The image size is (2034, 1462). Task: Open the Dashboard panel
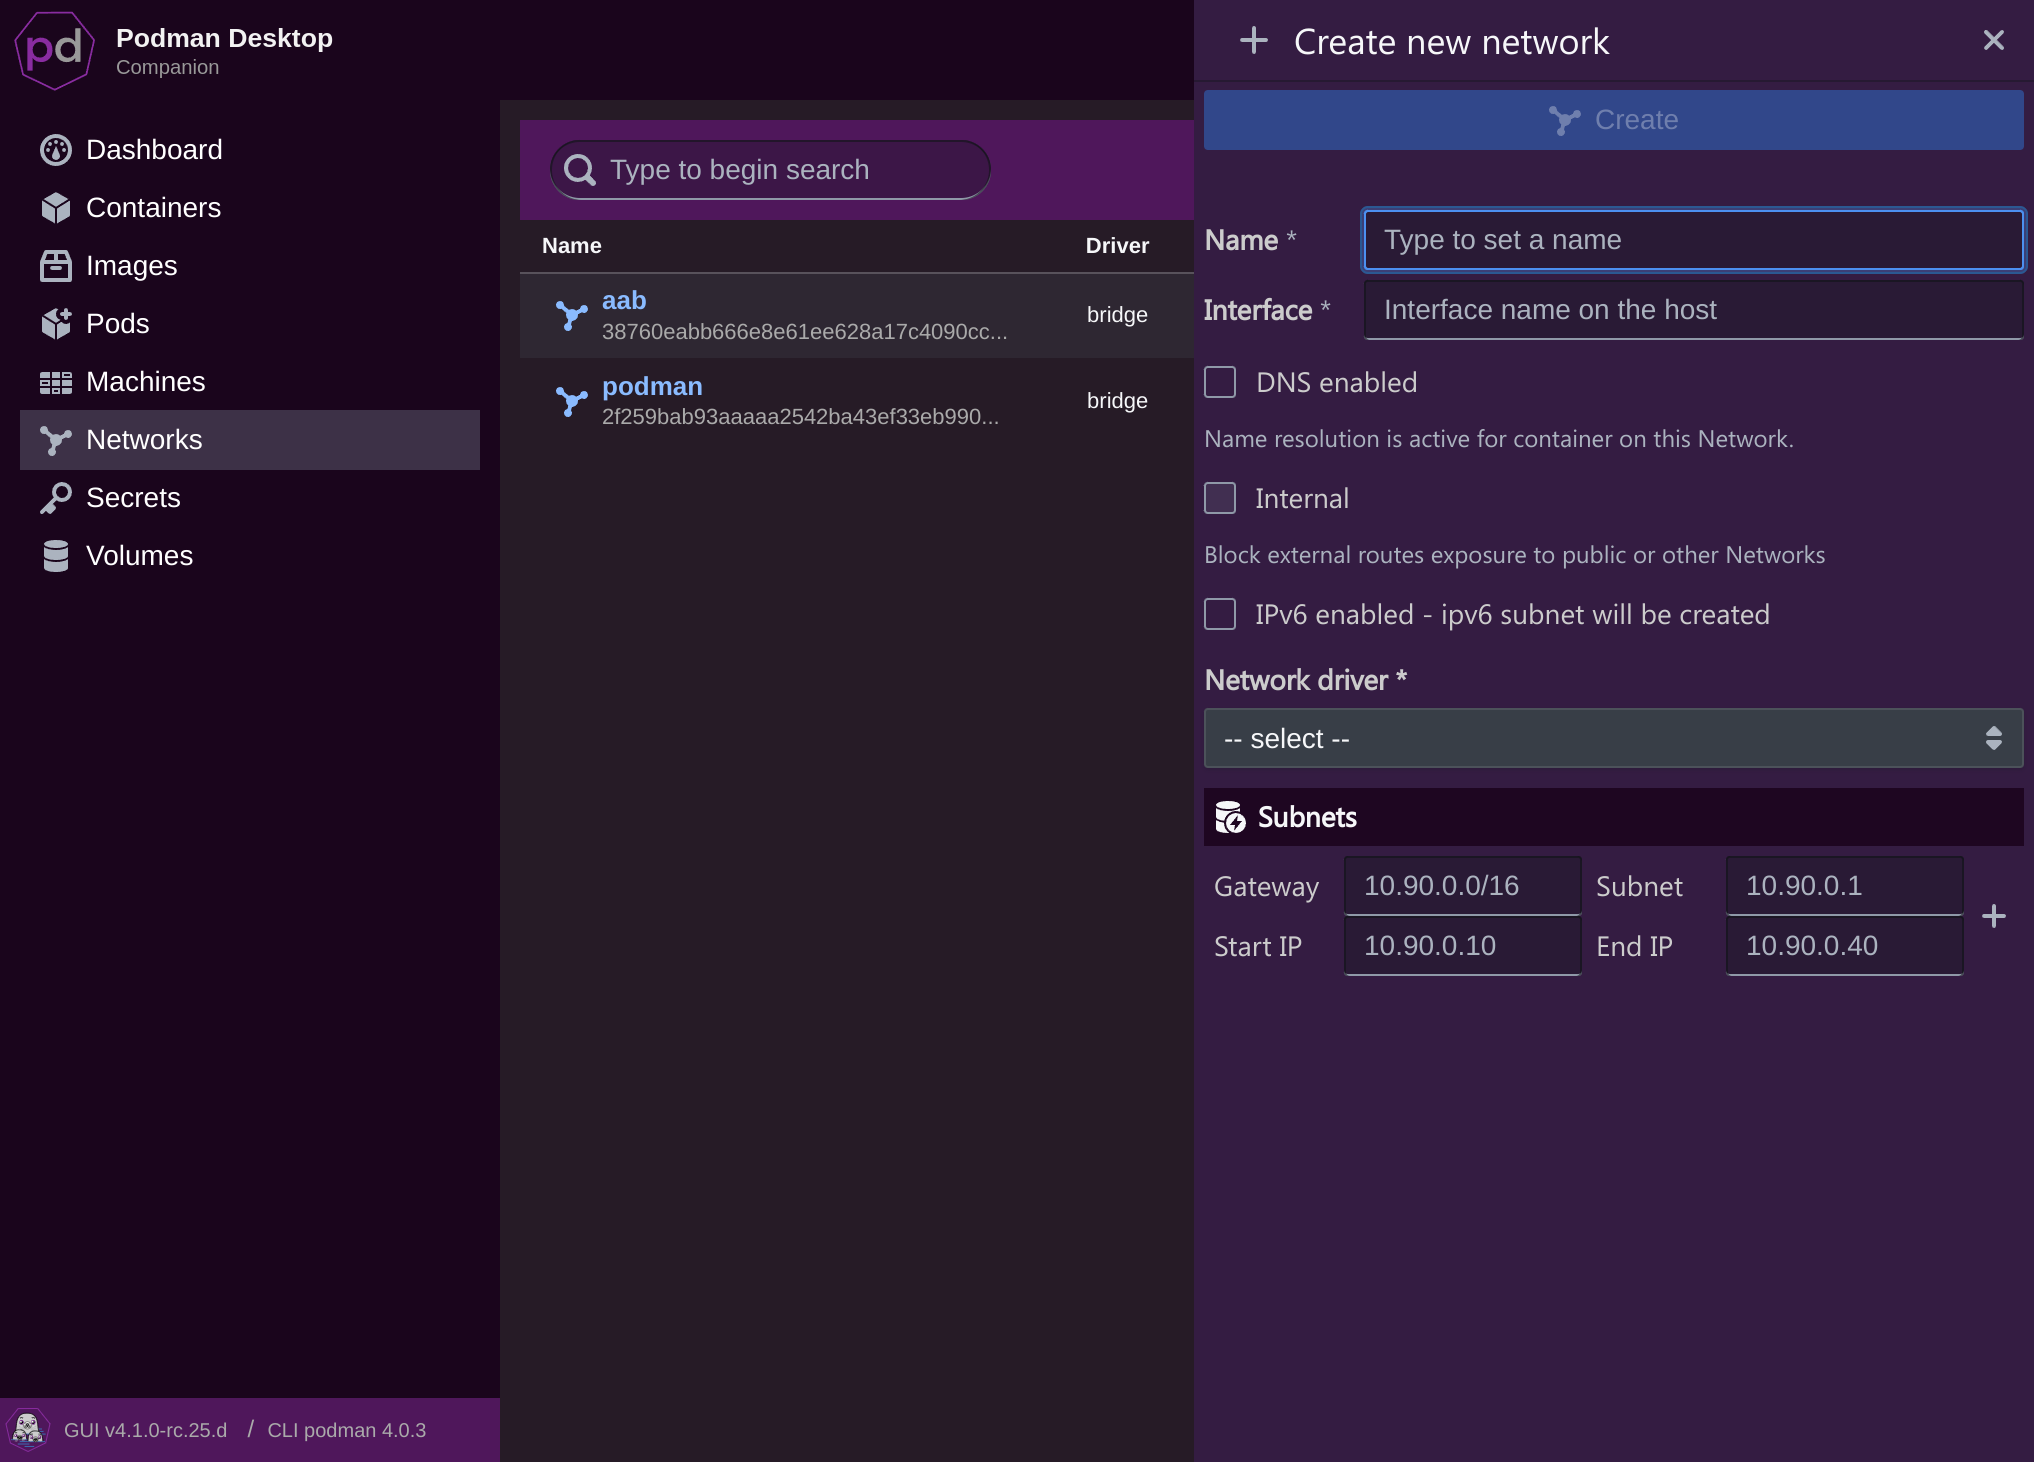[154, 149]
